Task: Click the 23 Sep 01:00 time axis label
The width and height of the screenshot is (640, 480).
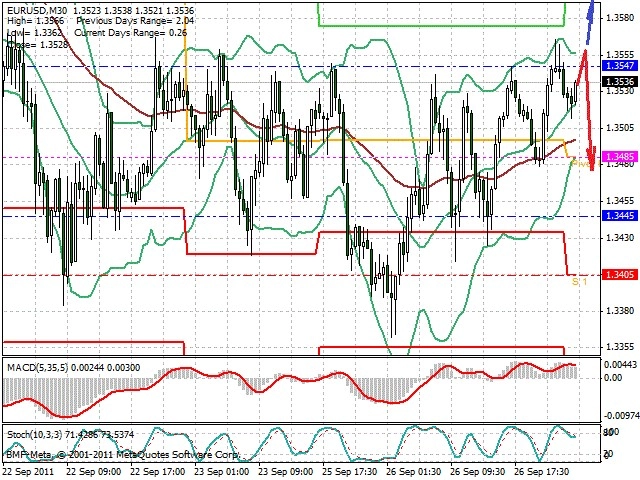Action: [222, 471]
